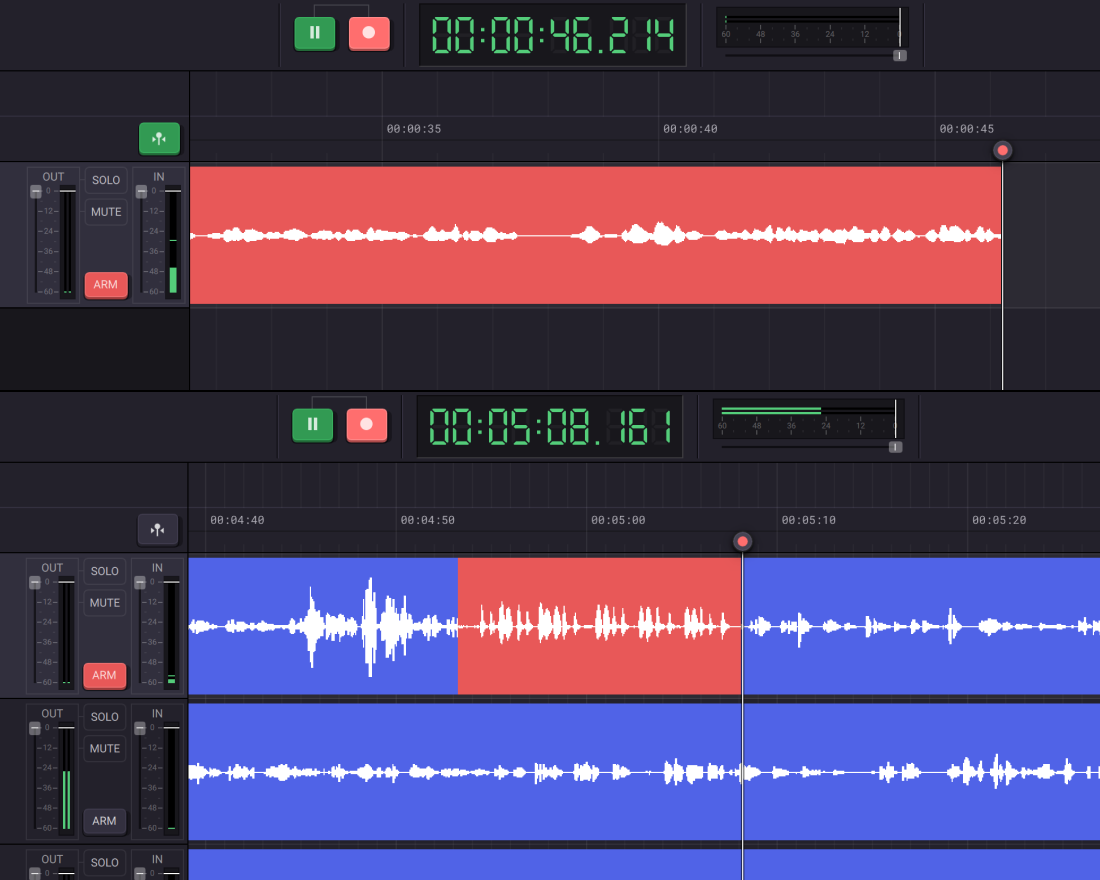Disarm the track with the fully red clip
Image resolution: width=1100 pixels, height=880 pixels.
pyautogui.click(x=105, y=284)
